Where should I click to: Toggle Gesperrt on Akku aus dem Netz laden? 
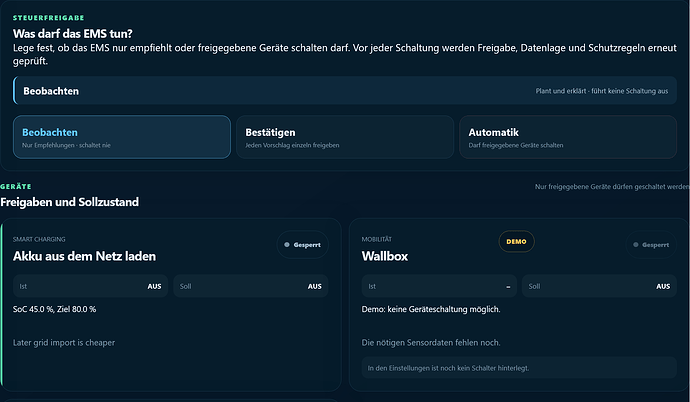click(x=303, y=245)
